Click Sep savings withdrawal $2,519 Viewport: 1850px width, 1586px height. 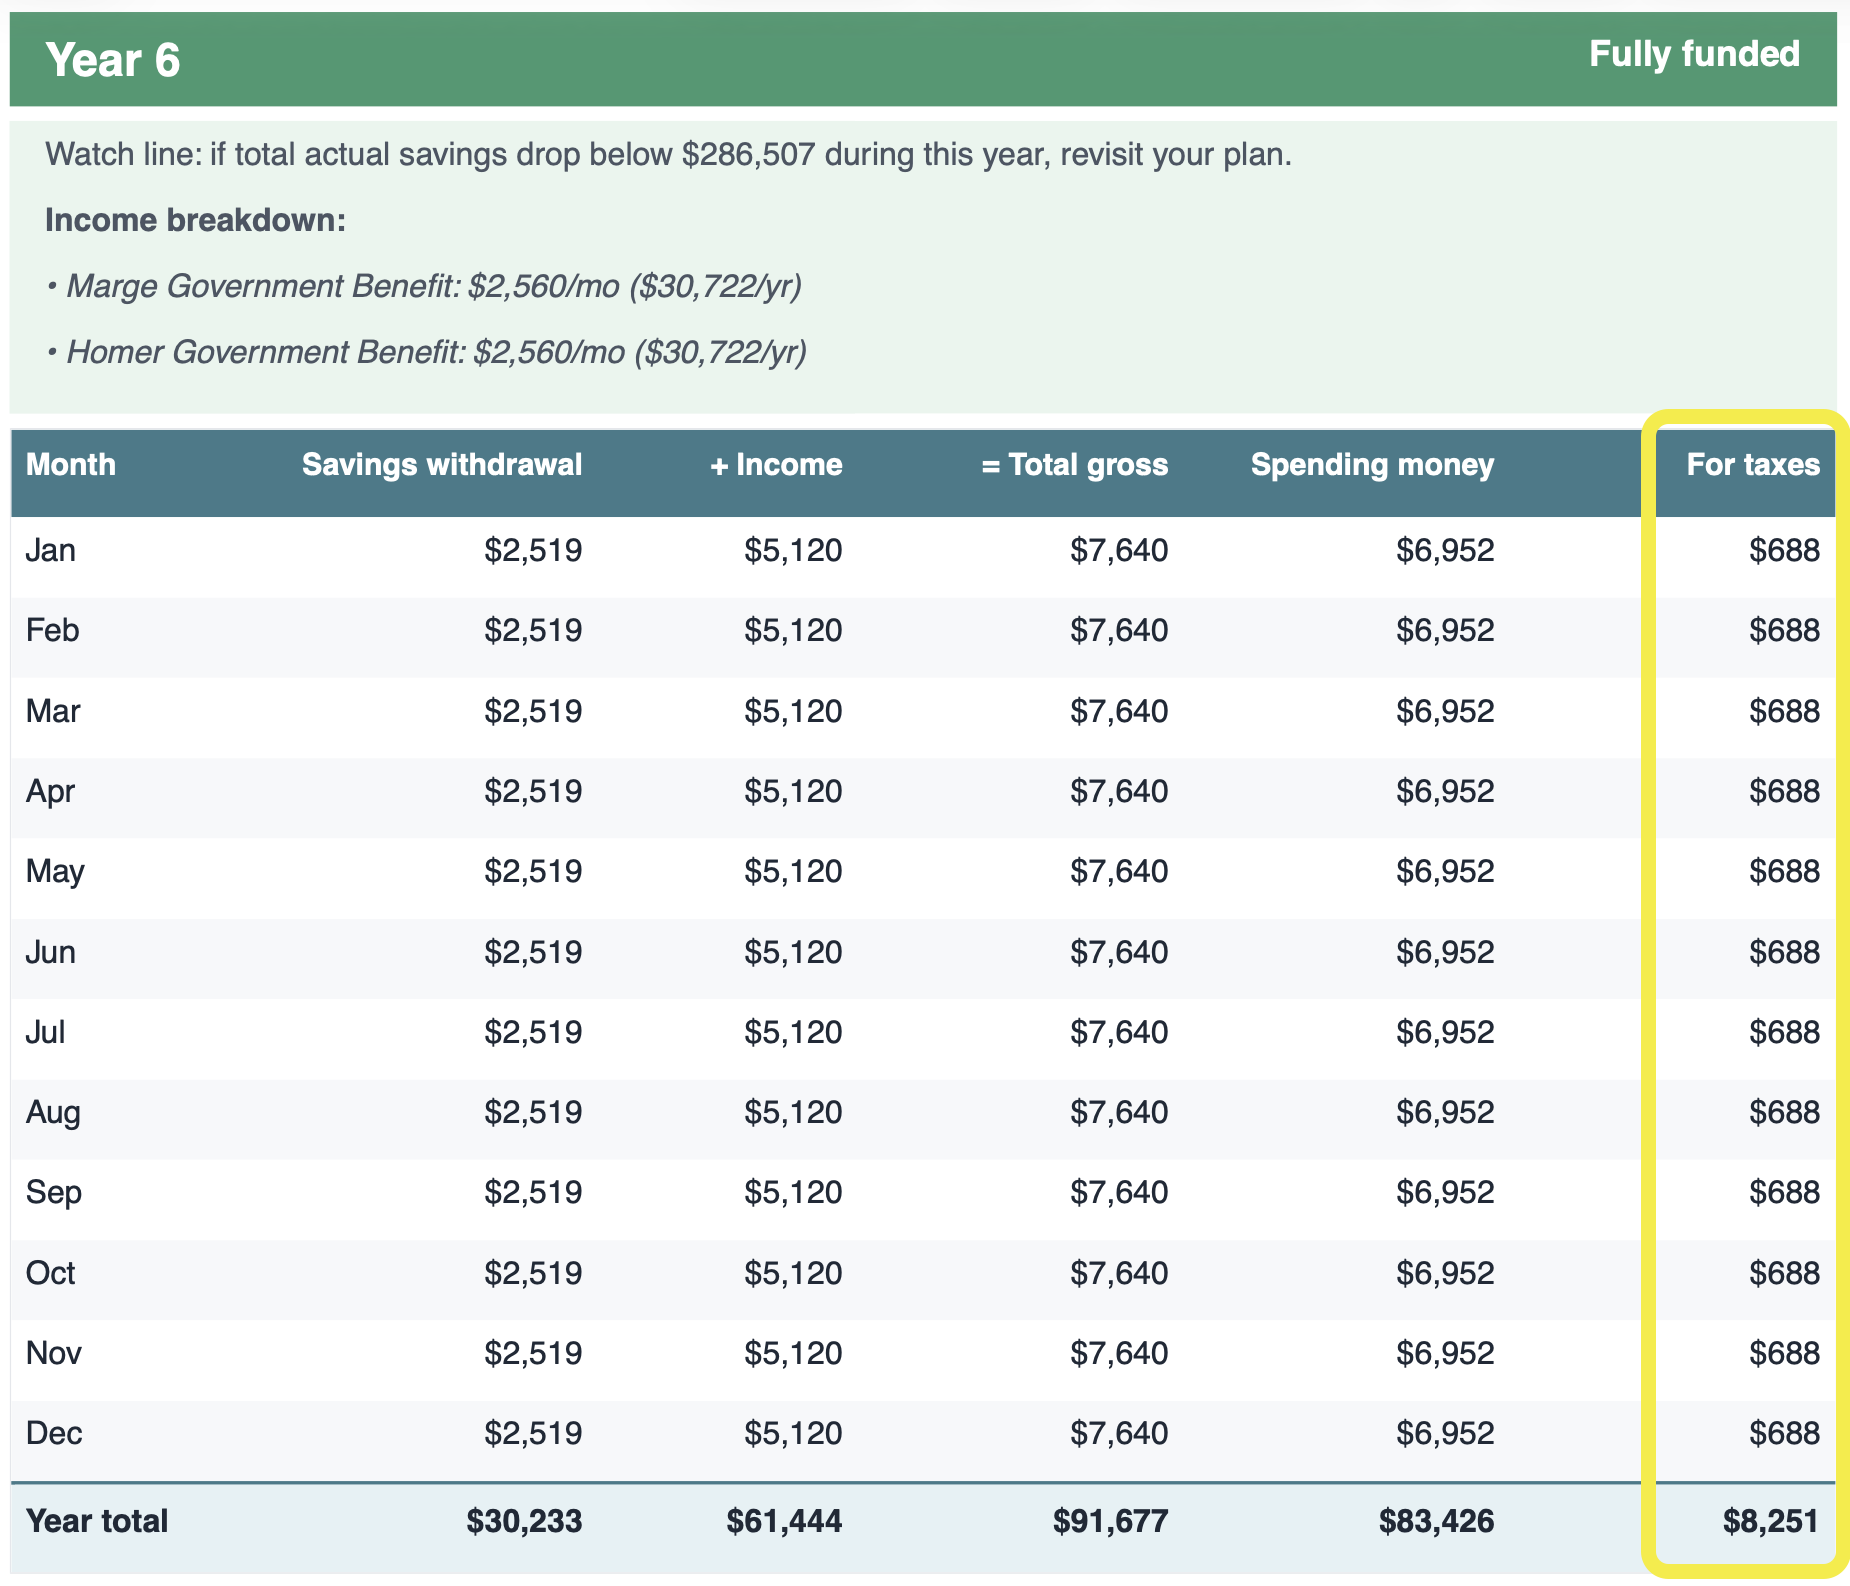coord(533,1193)
